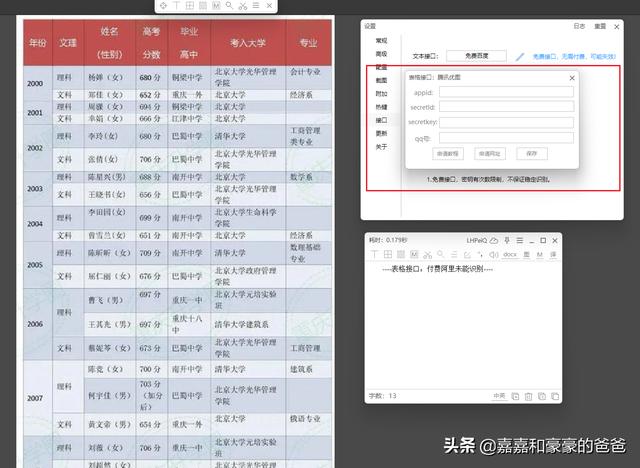The image size is (640, 468).
Task: Select text recognition T icon on floating toolbar
Action: point(176,5)
